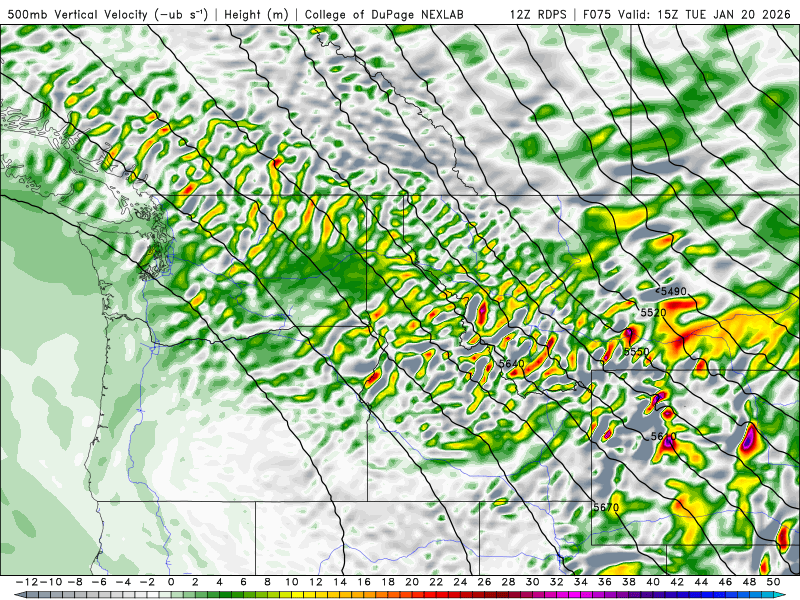Click the 26 value on color scale

tap(484, 582)
